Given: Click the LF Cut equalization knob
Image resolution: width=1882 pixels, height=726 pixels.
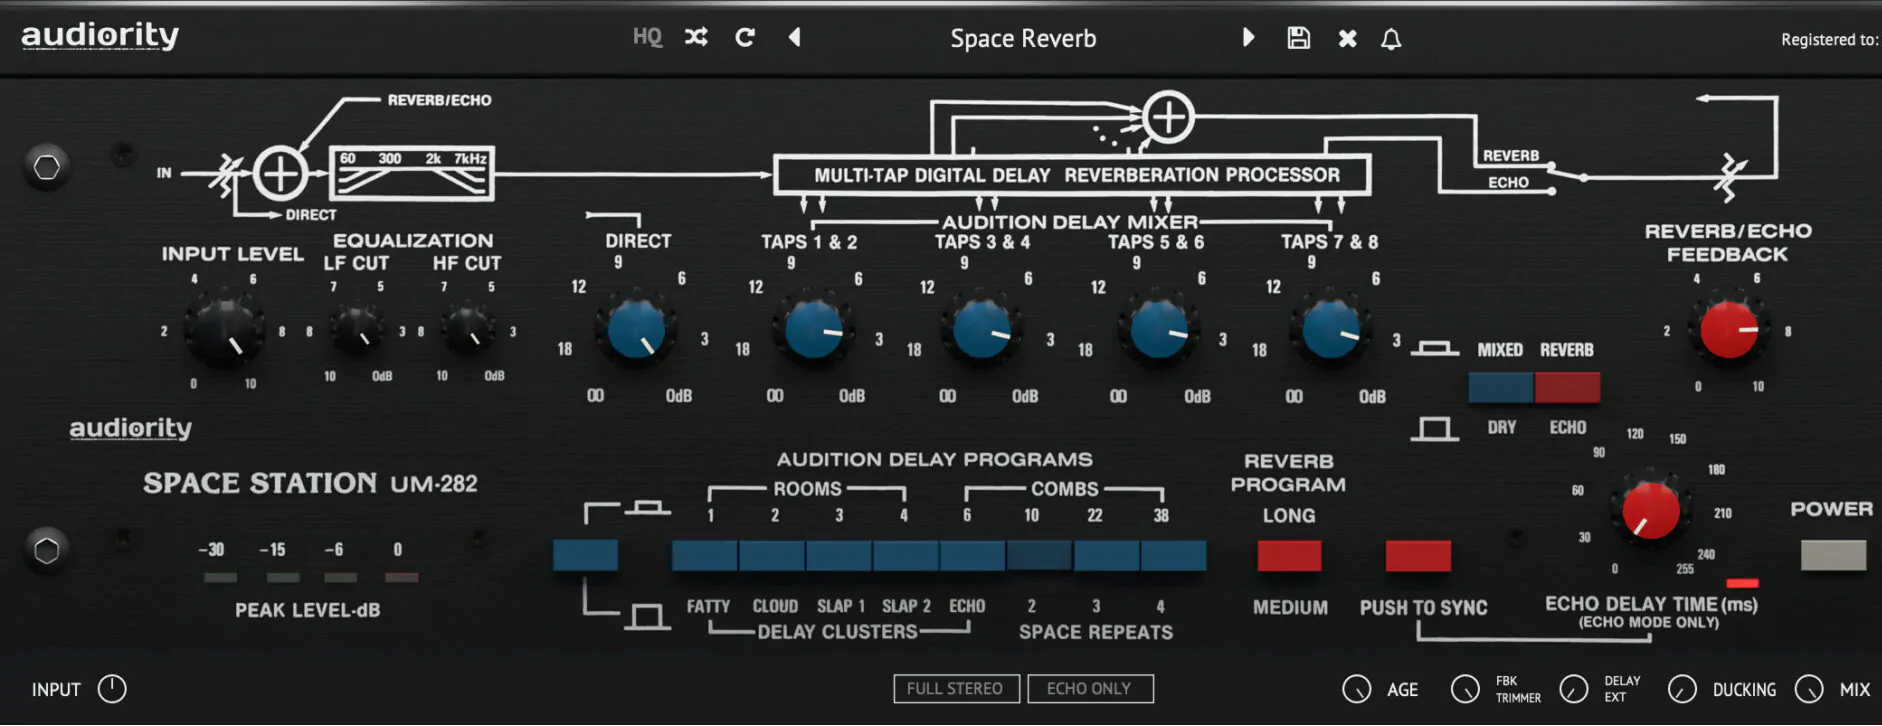Looking at the screenshot, I should coord(357,329).
